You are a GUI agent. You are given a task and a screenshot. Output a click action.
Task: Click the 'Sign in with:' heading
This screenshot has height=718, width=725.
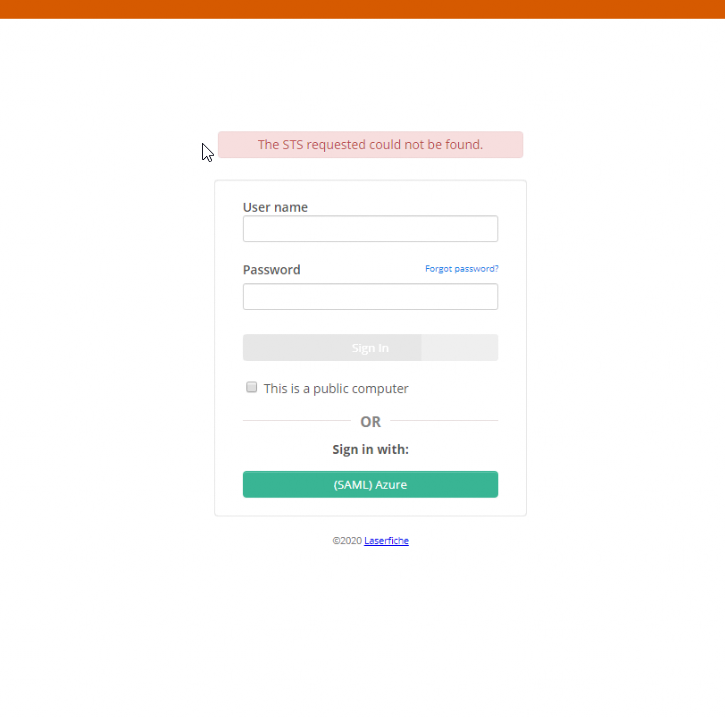pyautogui.click(x=370, y=450)
